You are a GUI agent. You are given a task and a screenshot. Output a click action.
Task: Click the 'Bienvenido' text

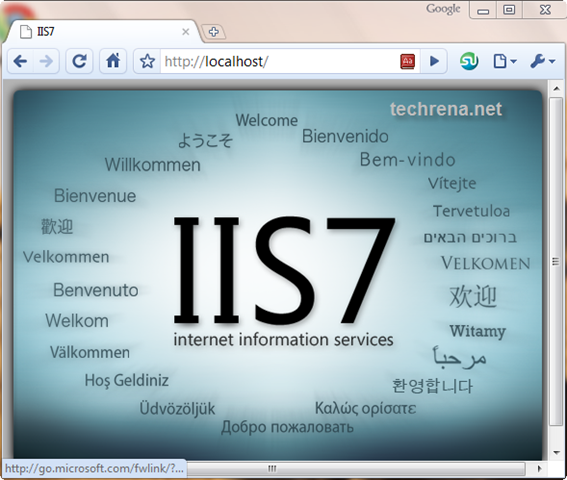[x=345, y=136]
